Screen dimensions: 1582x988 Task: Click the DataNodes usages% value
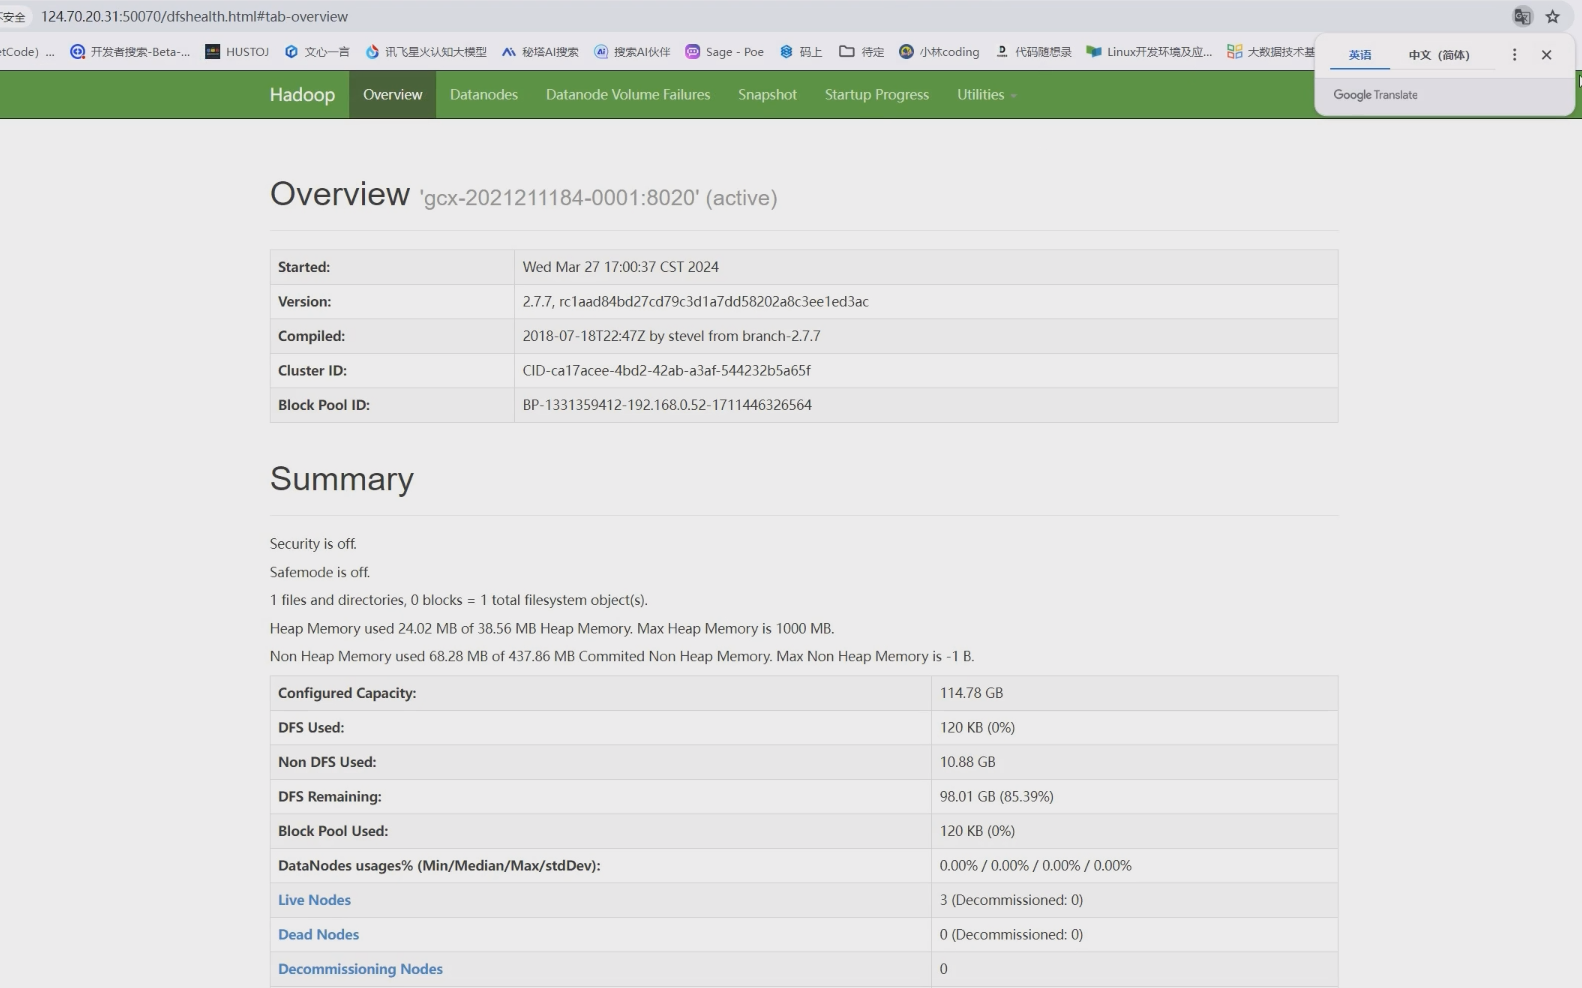pos(1035,866)
